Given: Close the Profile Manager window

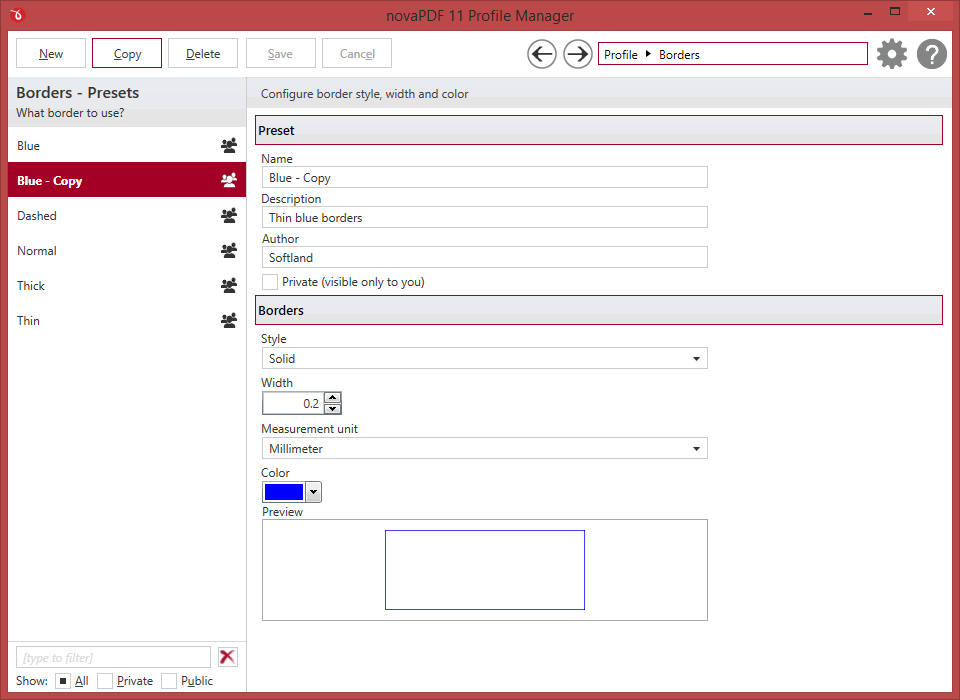Looking at the screenshot, I should pyautogui.click(x=931, y=12).
